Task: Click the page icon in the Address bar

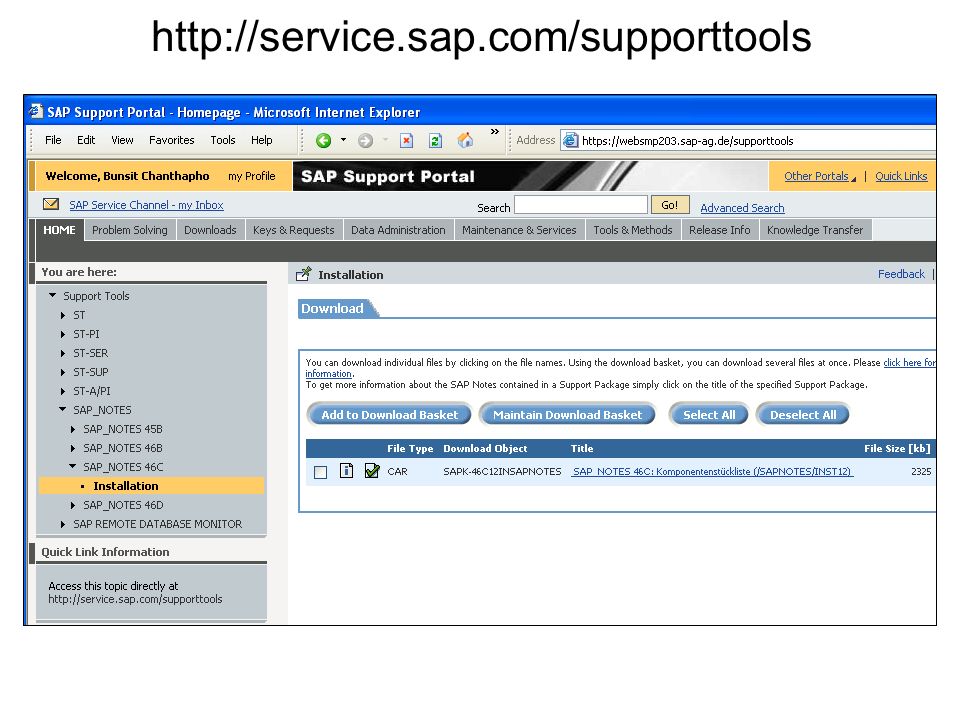Action: click(571, 140)
